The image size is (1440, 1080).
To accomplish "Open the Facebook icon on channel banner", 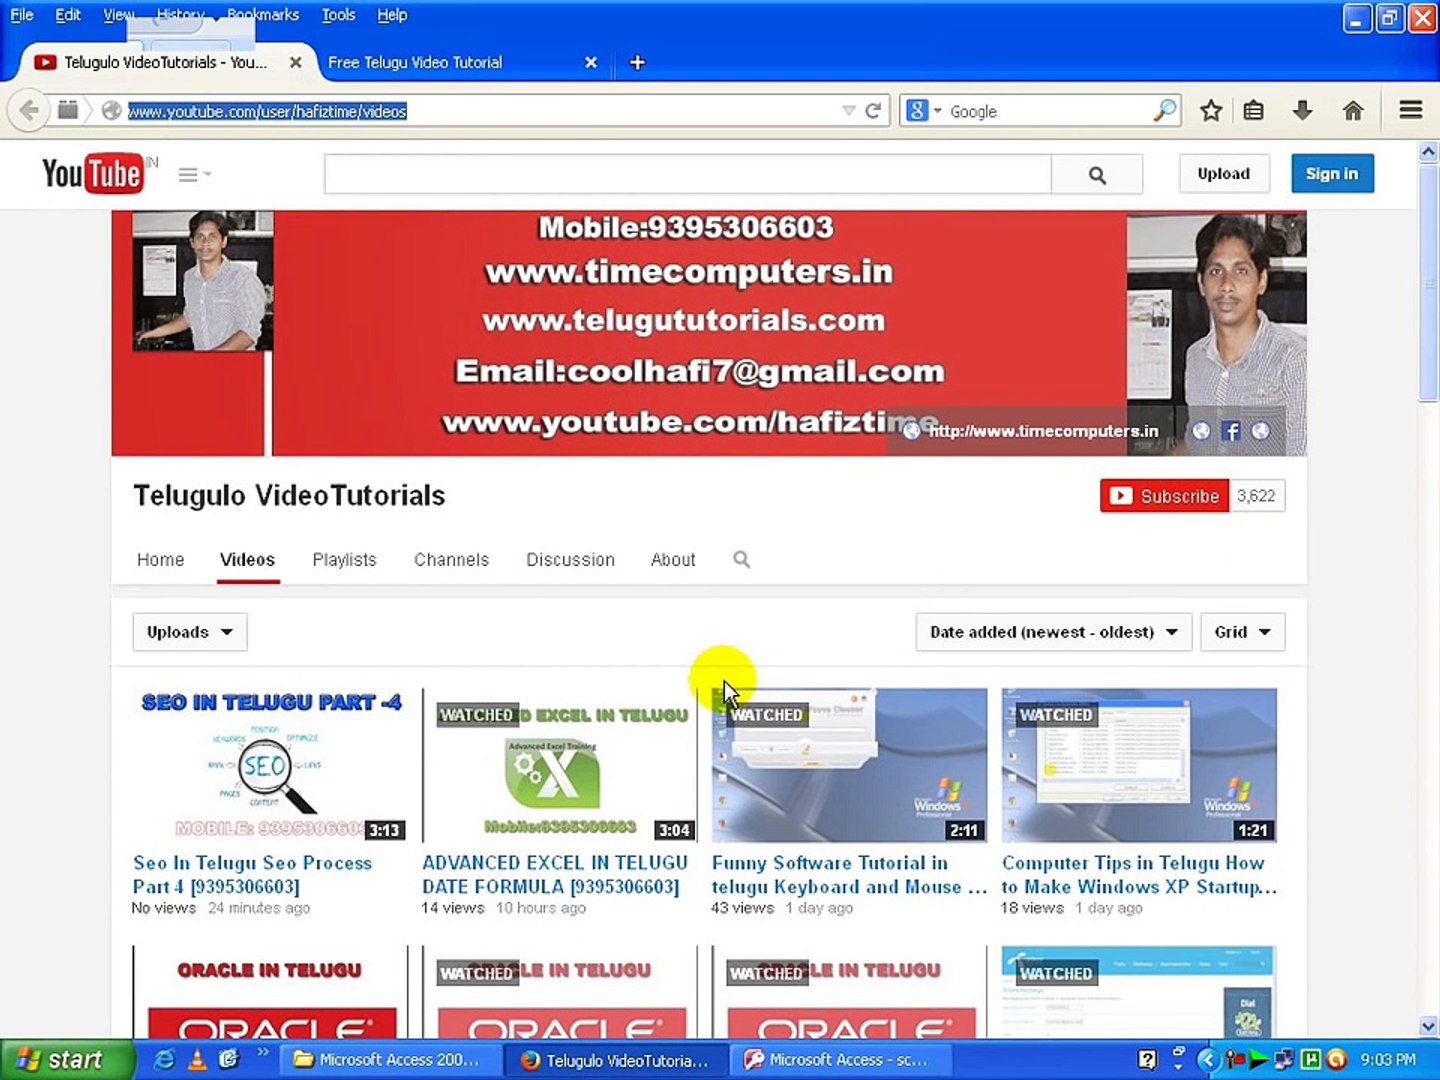I will [1231, 431].
